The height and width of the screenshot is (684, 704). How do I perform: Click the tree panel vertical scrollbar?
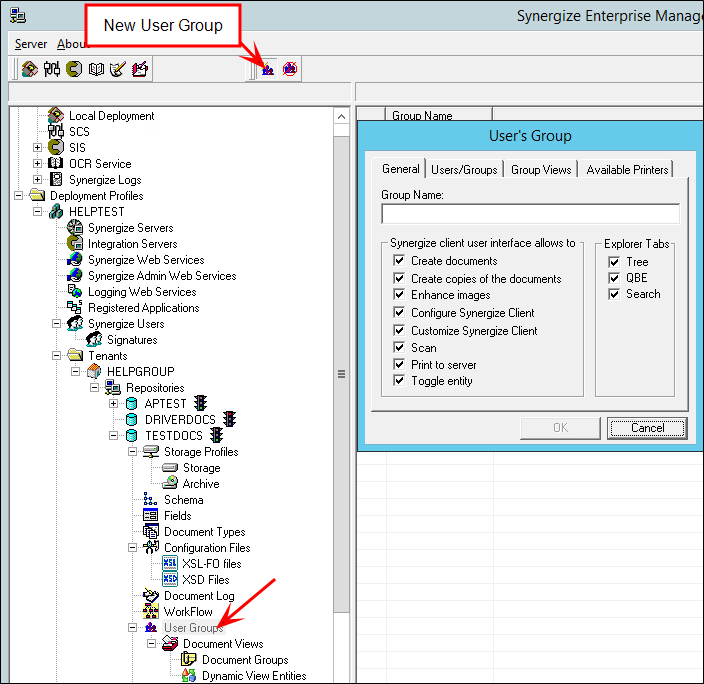click(x=341, y=373)
